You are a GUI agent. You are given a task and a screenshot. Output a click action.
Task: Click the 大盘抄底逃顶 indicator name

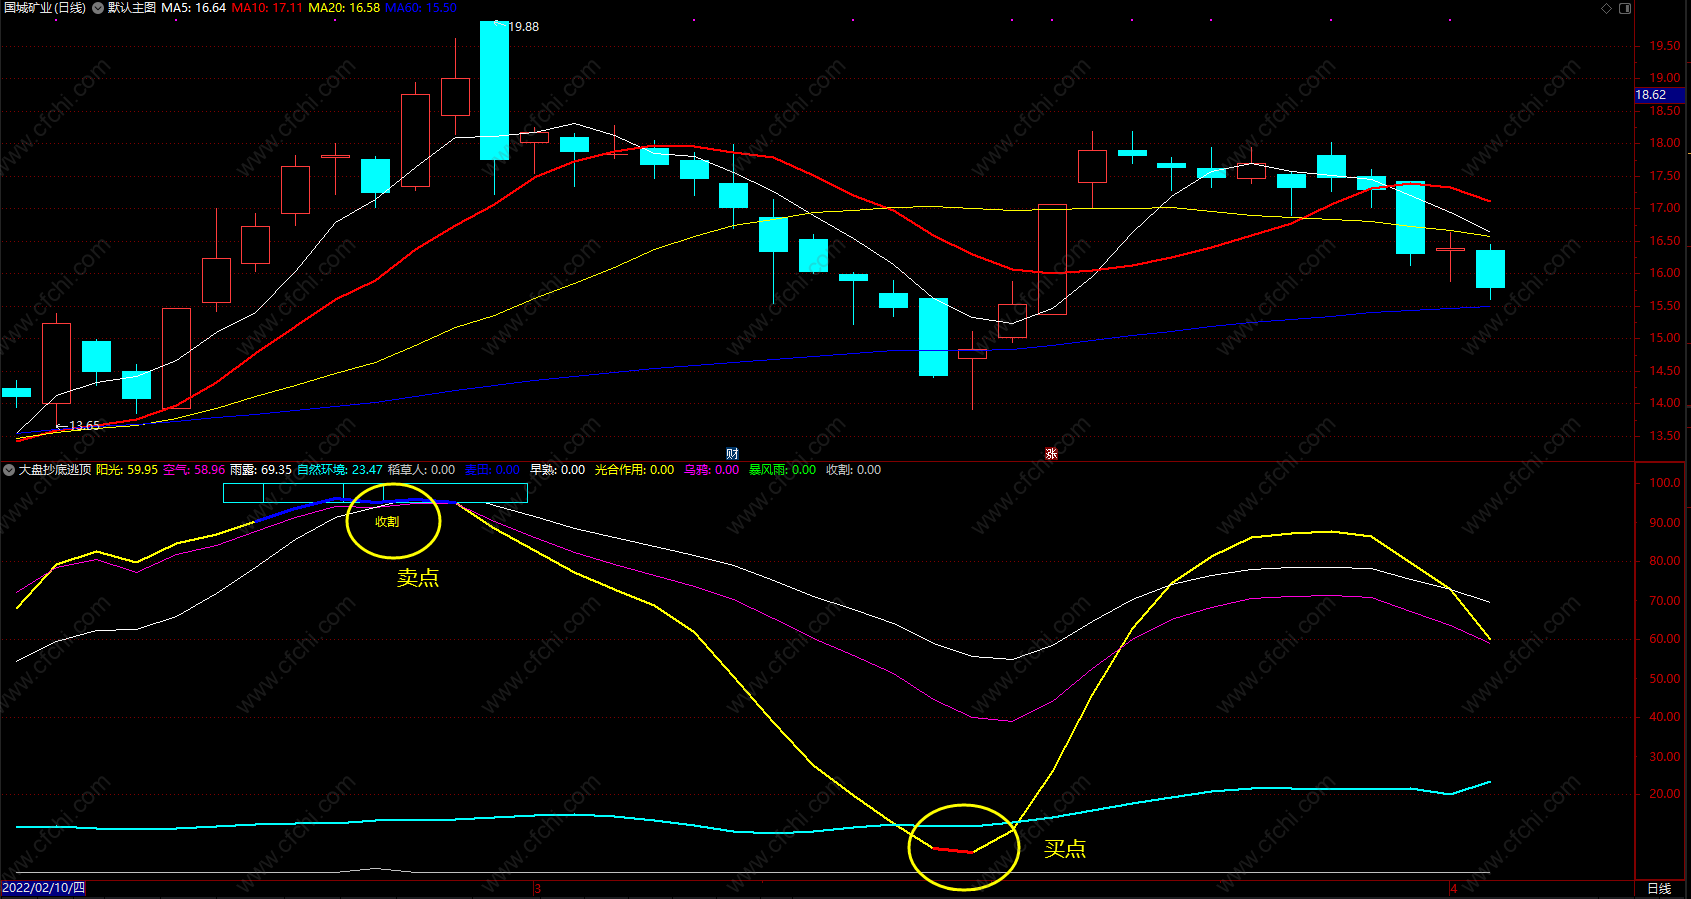tap(55, 470)
